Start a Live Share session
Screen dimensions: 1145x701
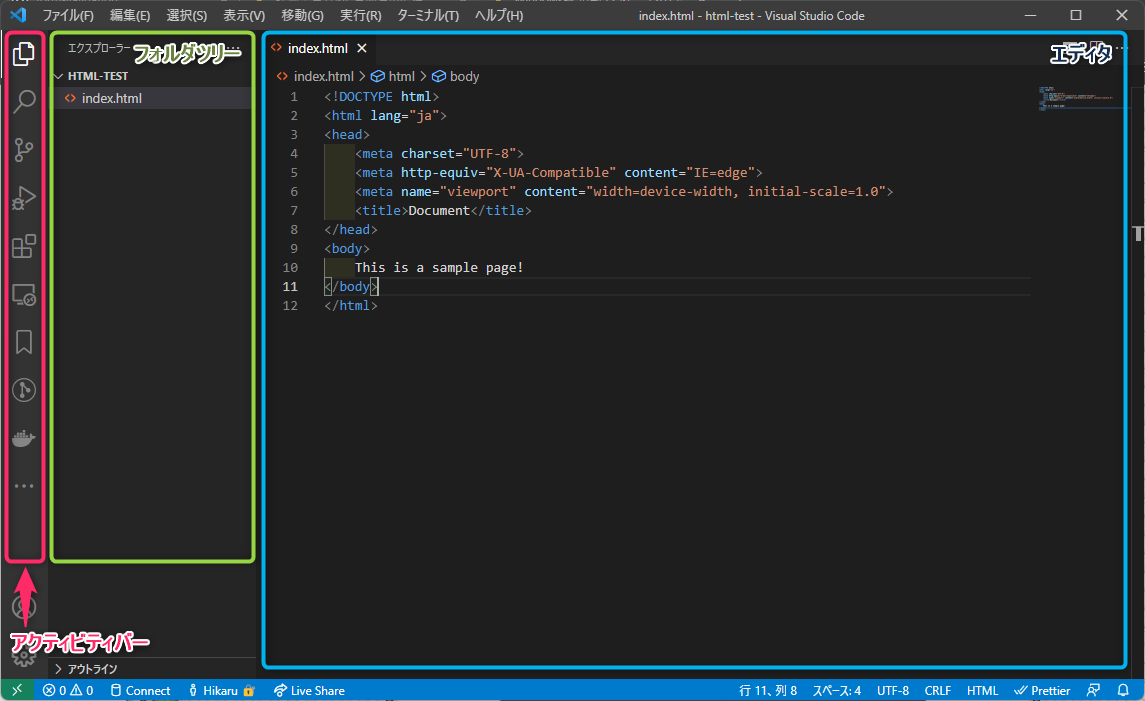coord(311,690)
